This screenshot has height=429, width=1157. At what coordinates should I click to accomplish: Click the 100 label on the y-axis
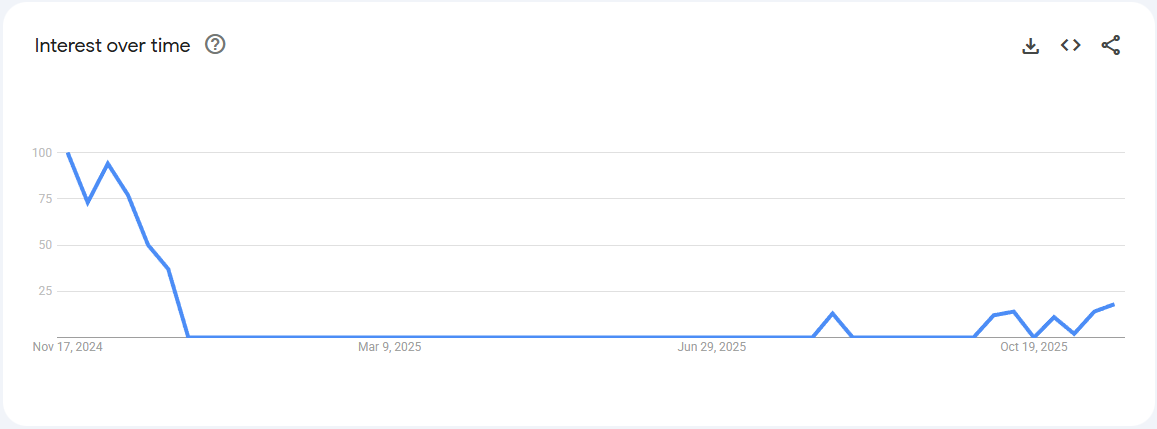coord(41,153)
